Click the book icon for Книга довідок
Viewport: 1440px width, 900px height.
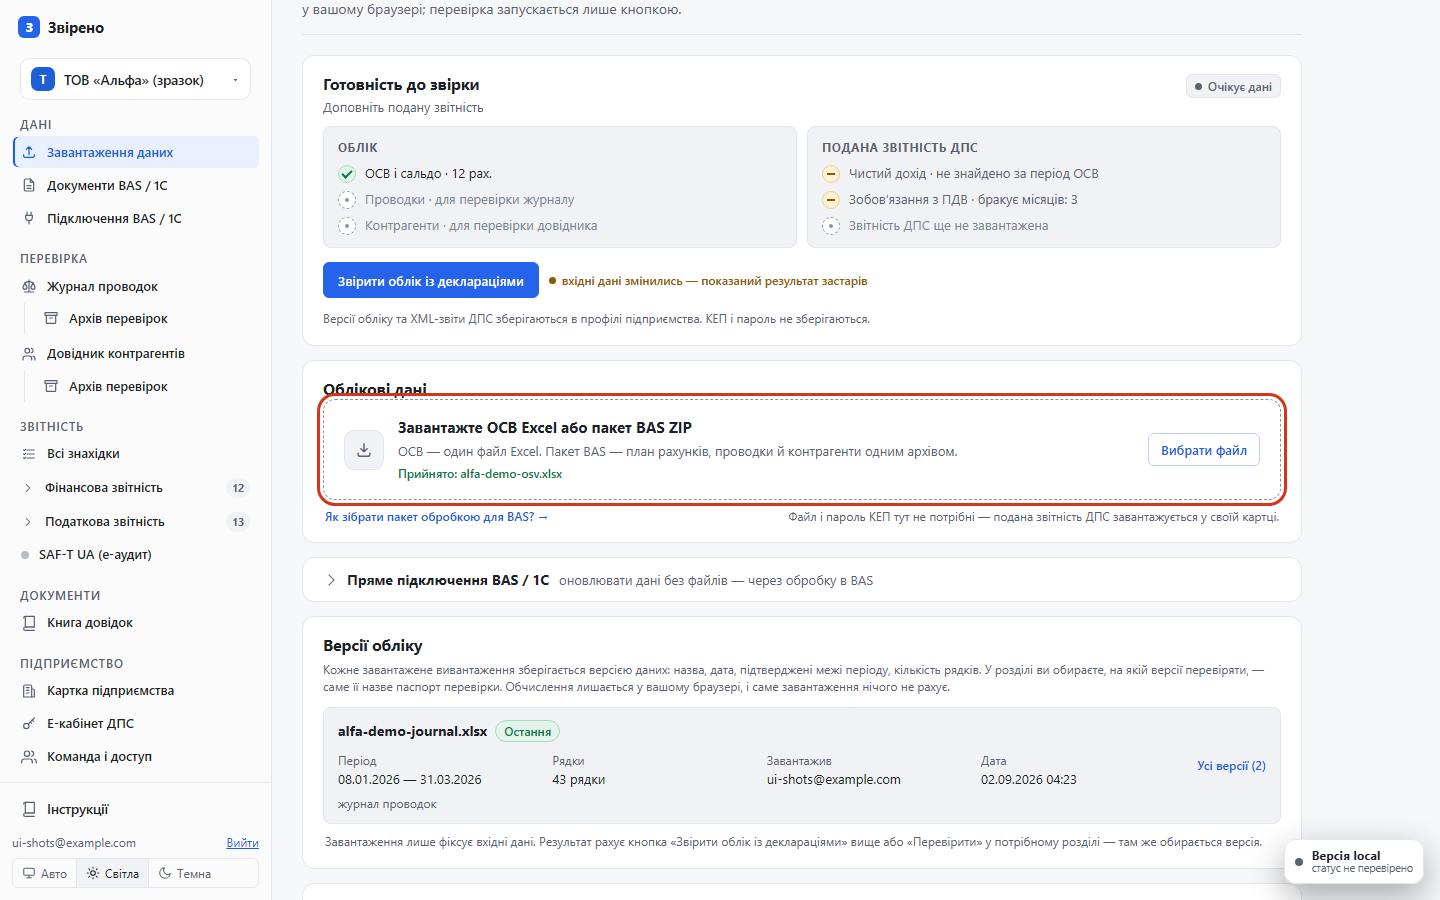click(x=29, y=622)
